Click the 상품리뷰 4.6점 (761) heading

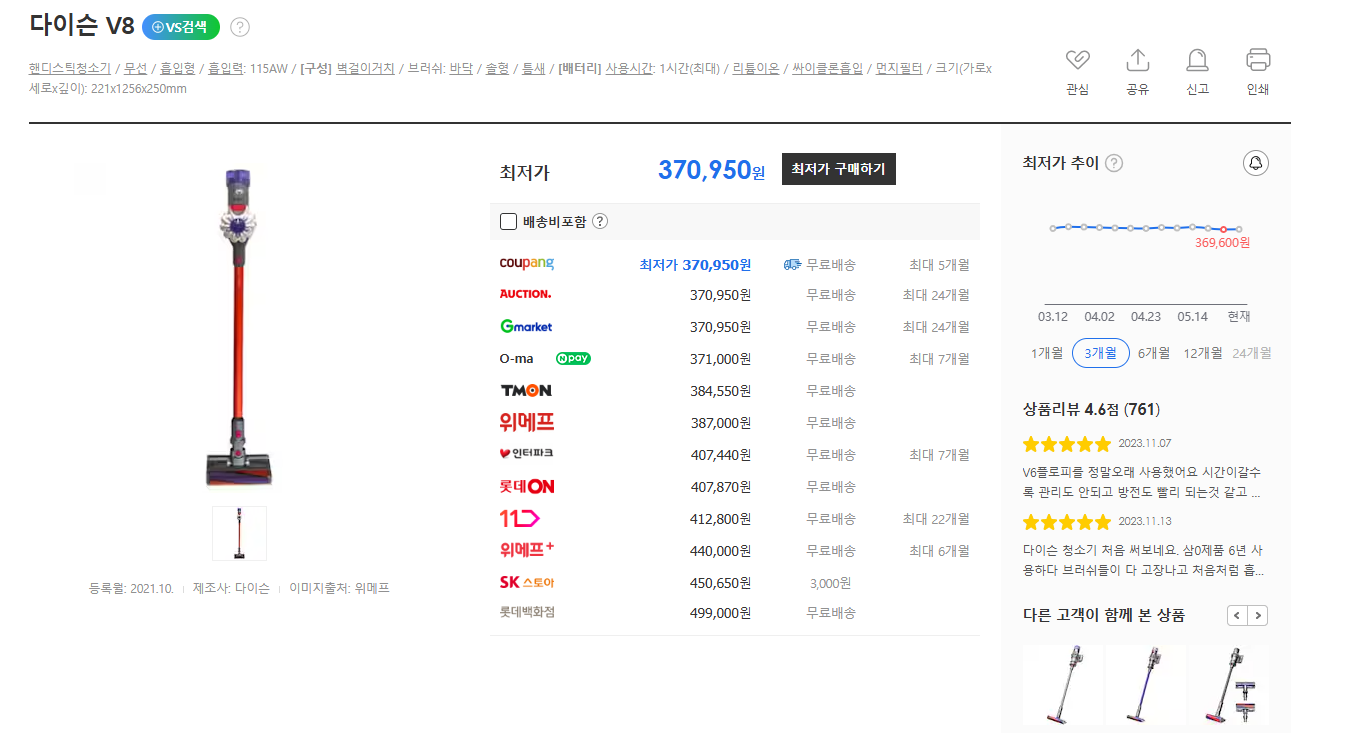pos(1091,409)
